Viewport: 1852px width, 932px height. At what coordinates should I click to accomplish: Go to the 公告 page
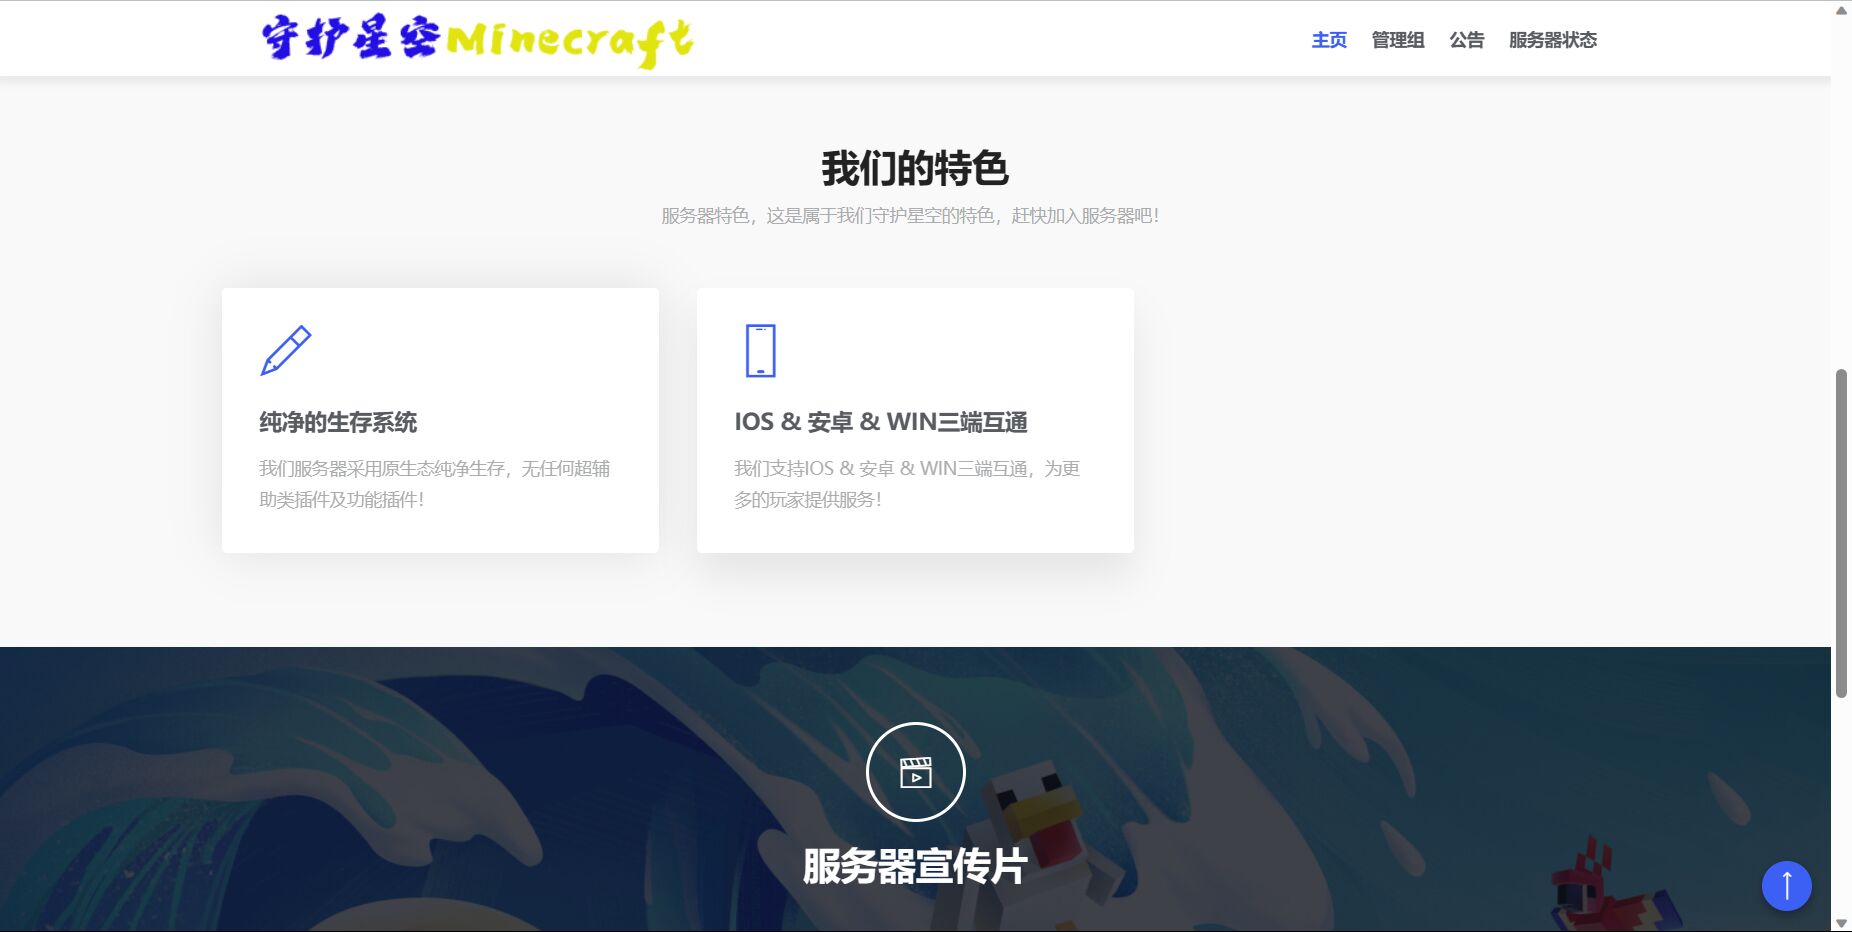pos(1467,40)
